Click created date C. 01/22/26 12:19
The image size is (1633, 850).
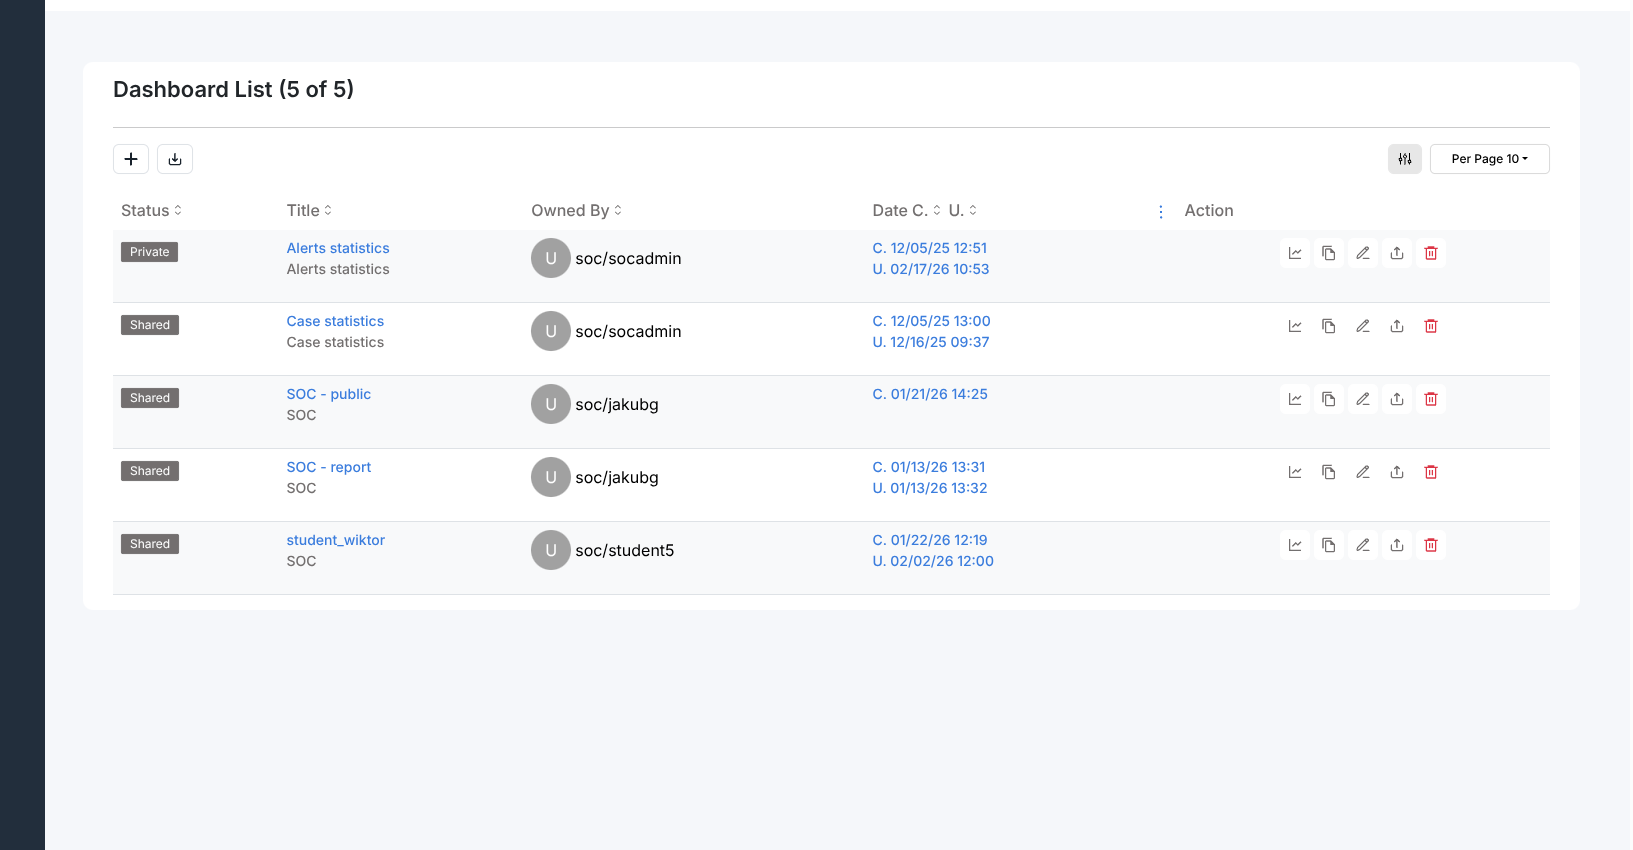(930, 540)
